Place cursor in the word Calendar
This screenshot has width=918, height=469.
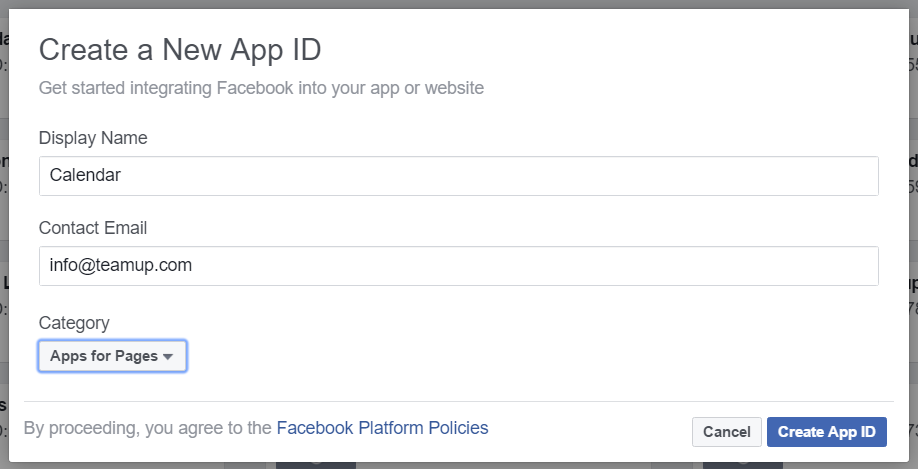pyautogui.click(x=85, y=175)
